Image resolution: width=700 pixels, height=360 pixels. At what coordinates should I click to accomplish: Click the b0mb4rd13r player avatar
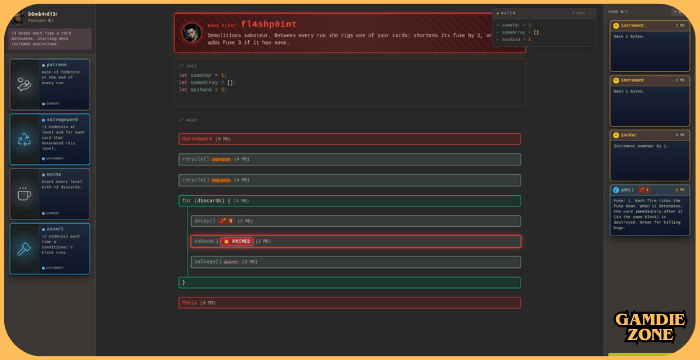pyautogui.click(x=18, y=17)
